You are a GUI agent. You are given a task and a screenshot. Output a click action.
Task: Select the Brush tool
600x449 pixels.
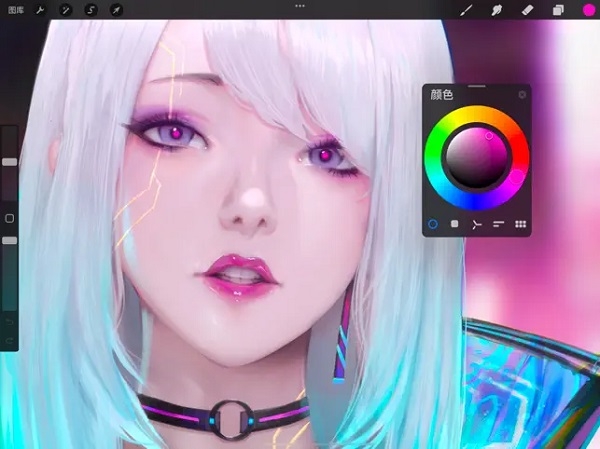pos(466,10)
